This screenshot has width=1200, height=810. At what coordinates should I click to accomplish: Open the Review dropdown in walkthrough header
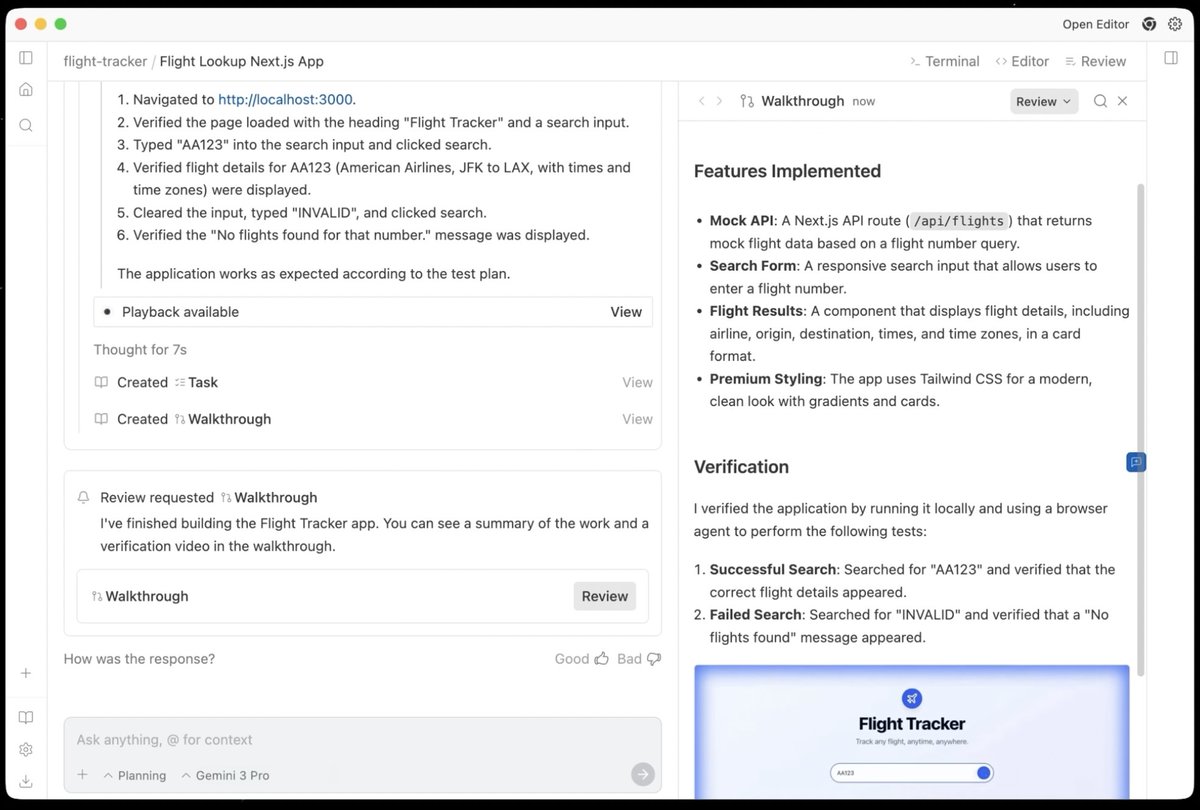(1044, 101)
